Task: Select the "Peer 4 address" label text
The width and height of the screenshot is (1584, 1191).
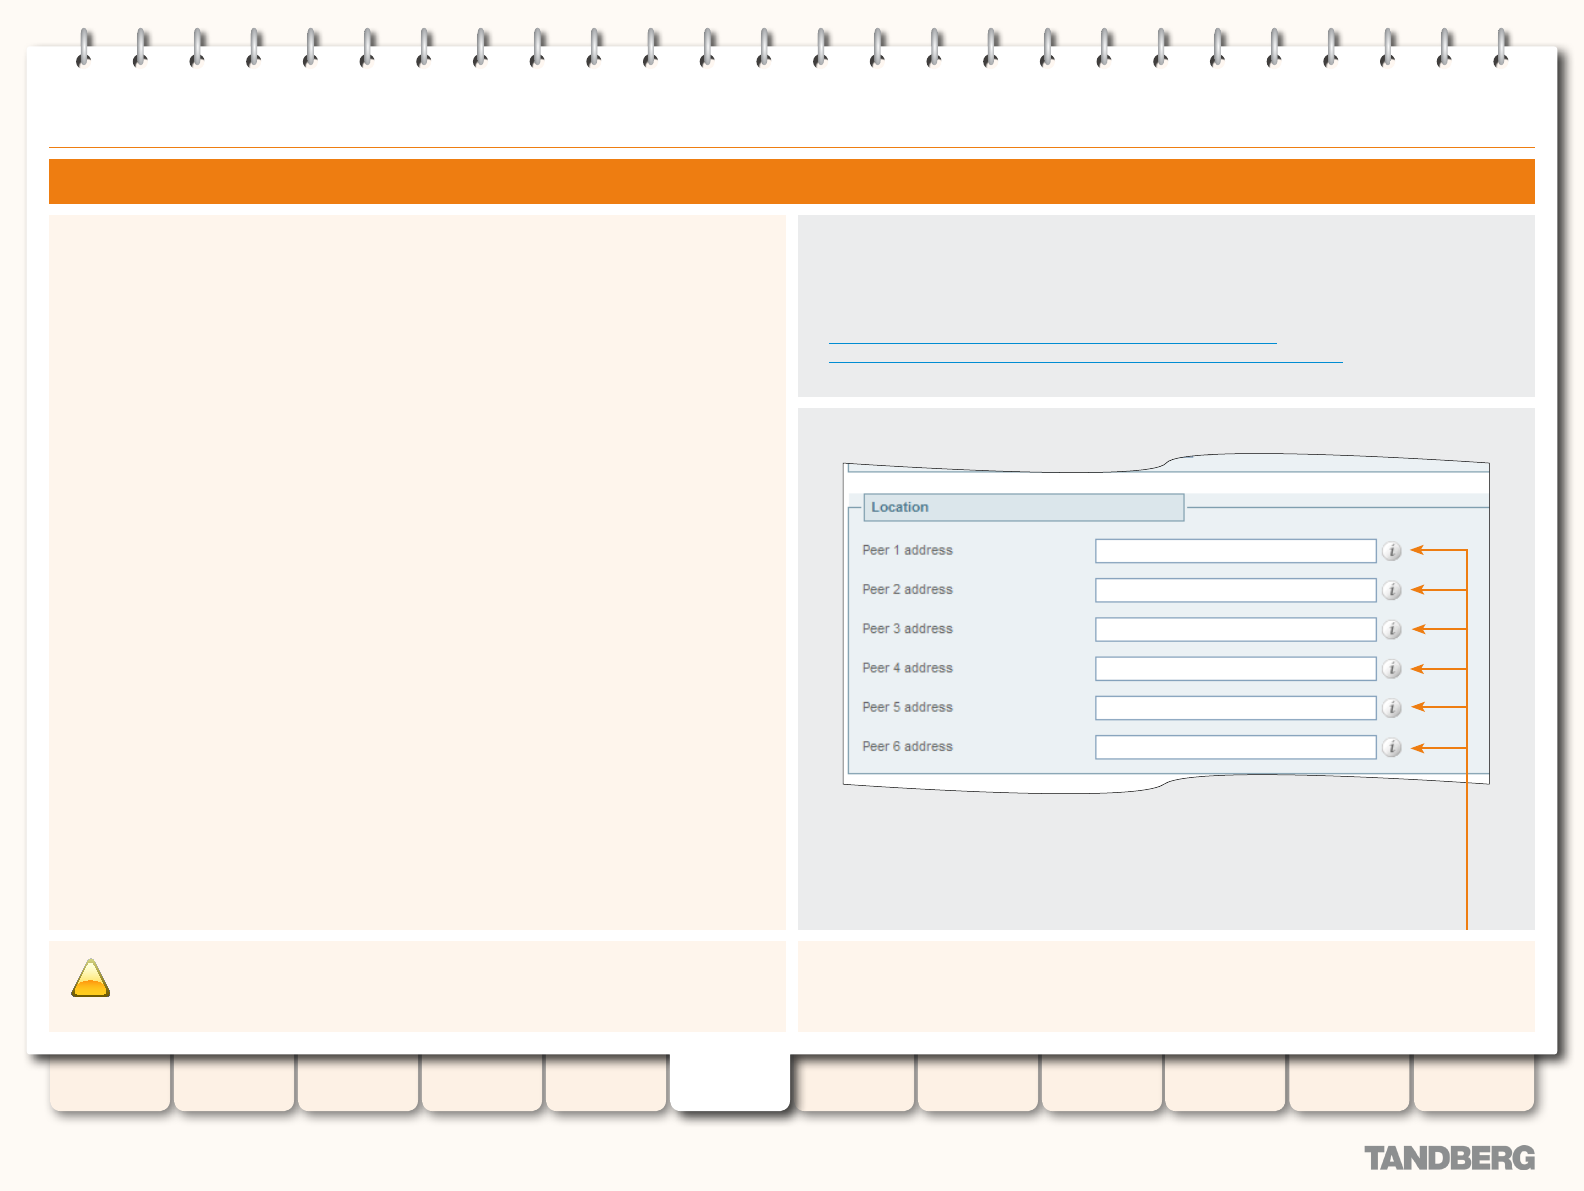Action: click(907, 667)
